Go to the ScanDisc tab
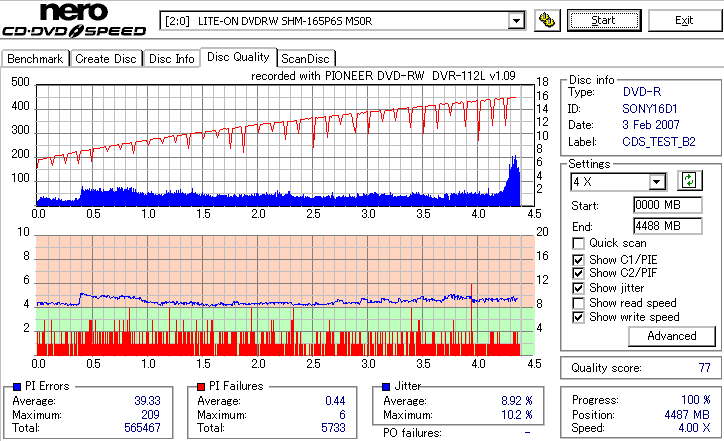The width and height of the screenshot is (724, 441). point(305,59)
